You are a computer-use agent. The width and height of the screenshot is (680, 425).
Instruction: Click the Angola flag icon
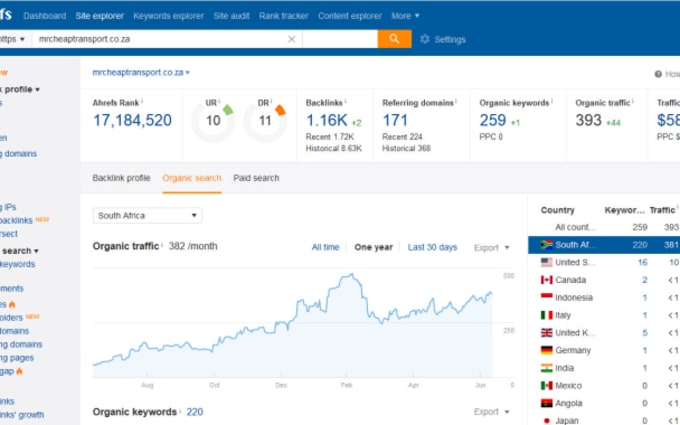pyautogui.click(x=546, y=403)
